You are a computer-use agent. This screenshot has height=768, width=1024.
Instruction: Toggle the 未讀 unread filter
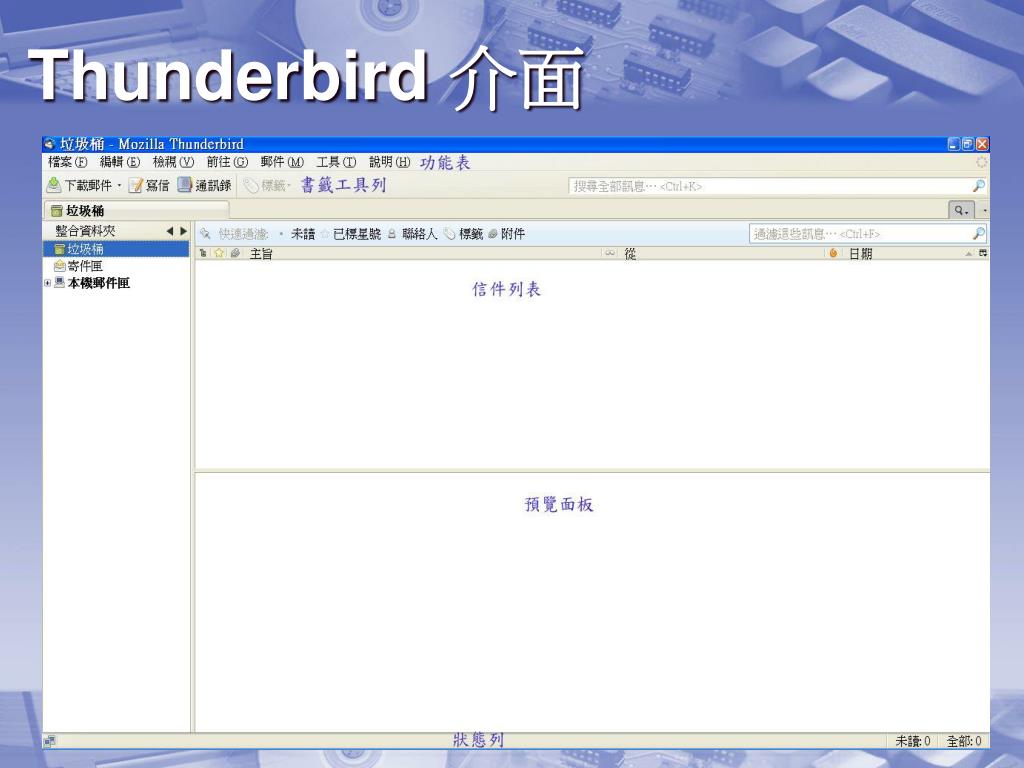click(x=298, y=234)
